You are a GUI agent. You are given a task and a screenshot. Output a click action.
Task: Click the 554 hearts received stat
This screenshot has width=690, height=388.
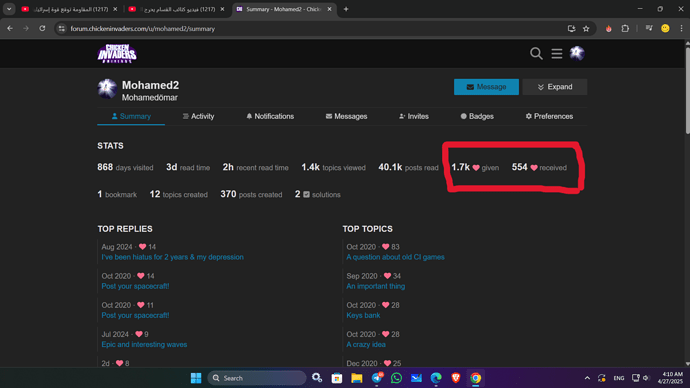(539, 168)
